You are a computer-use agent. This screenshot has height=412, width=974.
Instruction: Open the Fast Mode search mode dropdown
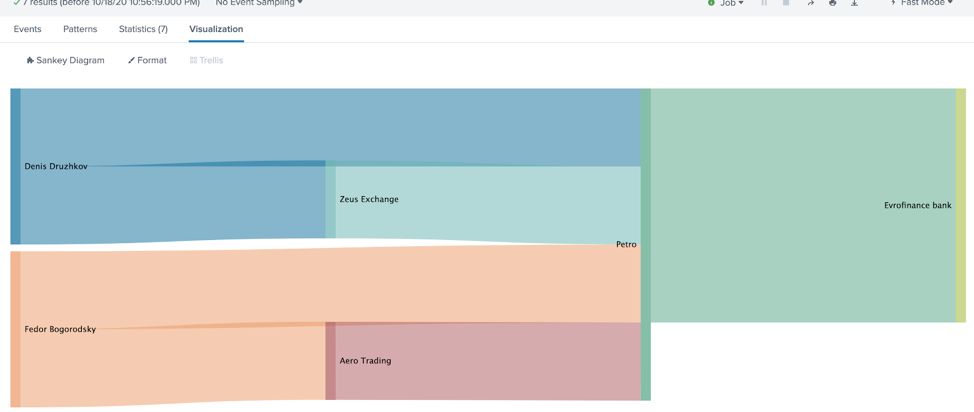(x=922, y=3)
